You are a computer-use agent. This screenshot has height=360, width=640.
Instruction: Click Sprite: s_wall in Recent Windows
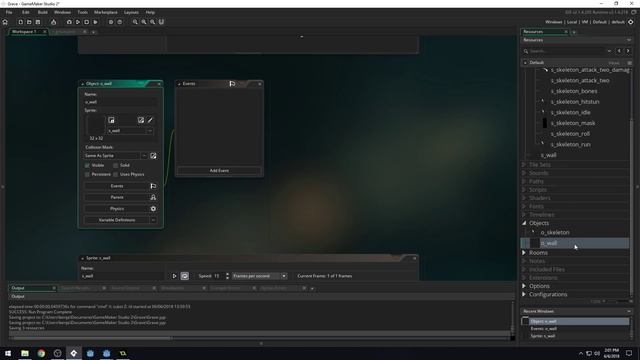pyautogui.click(x=543, y=336)
